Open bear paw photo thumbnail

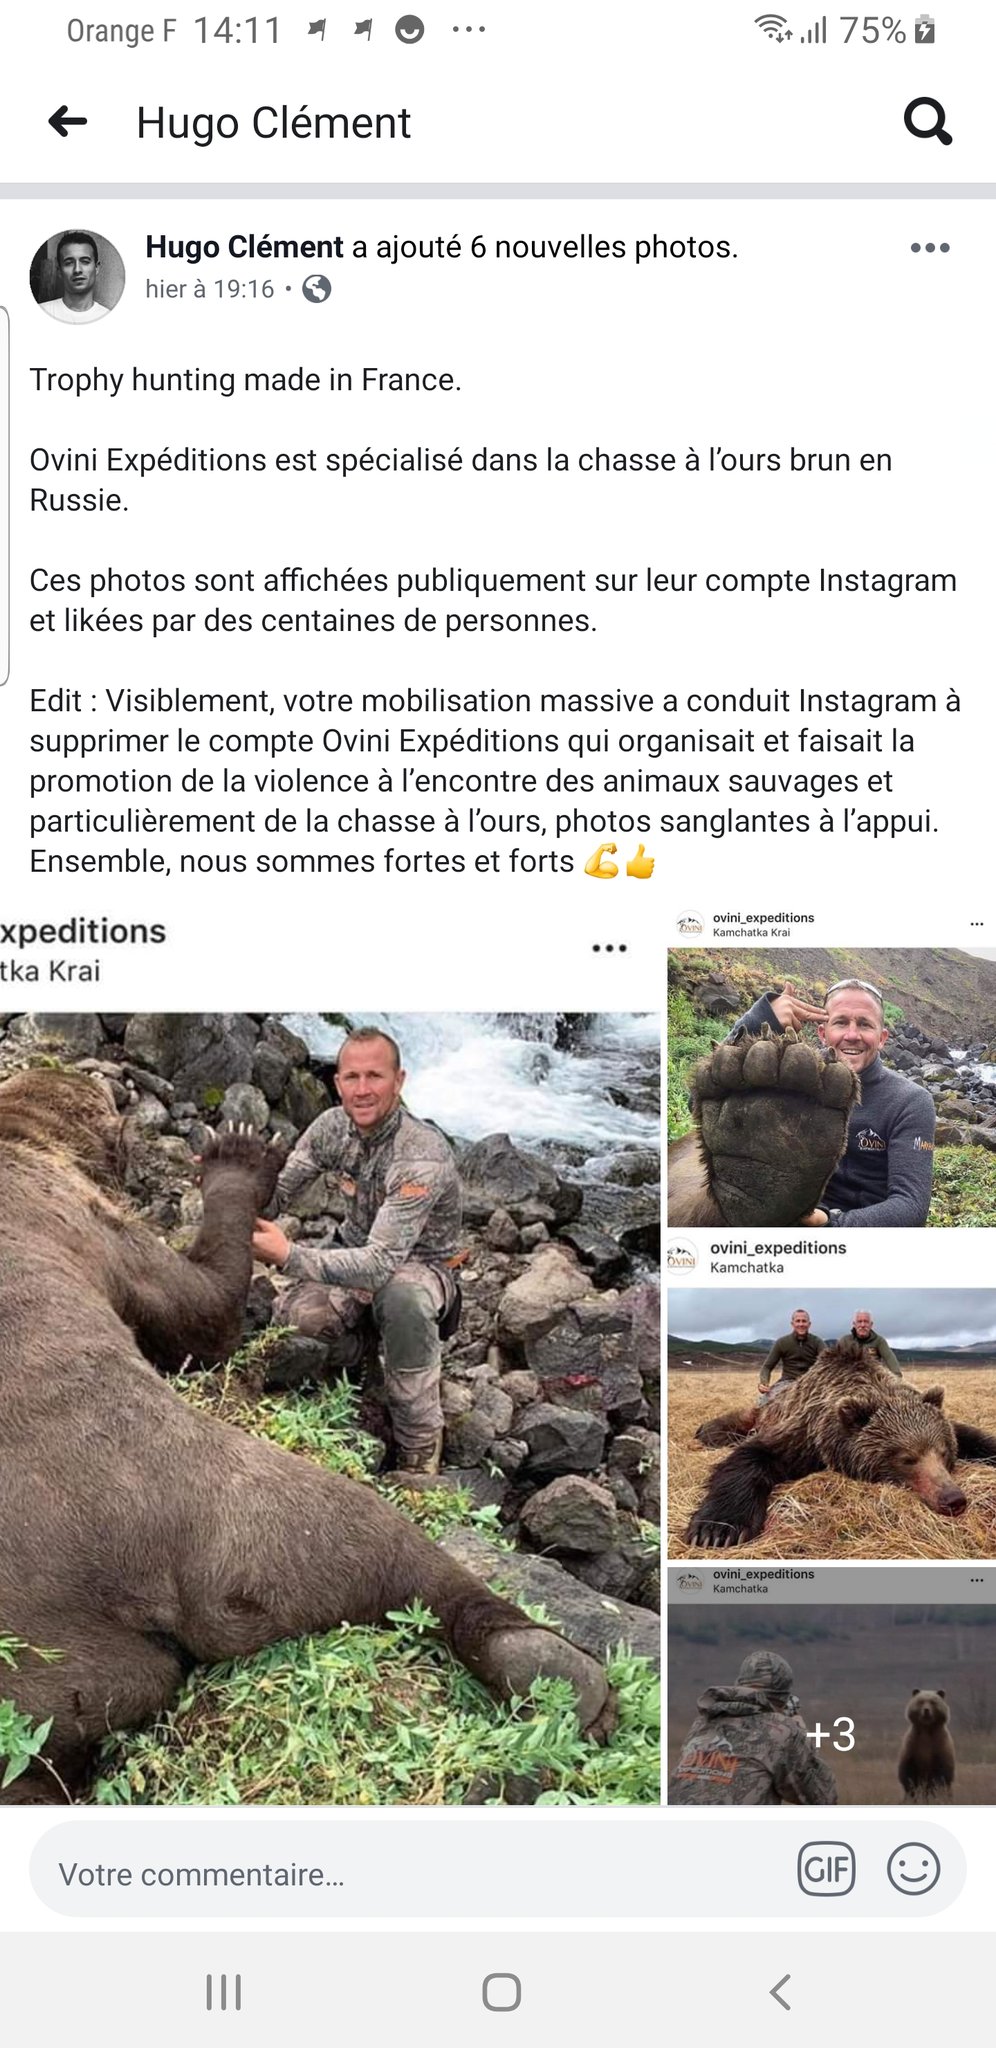tap(832, 1068)
